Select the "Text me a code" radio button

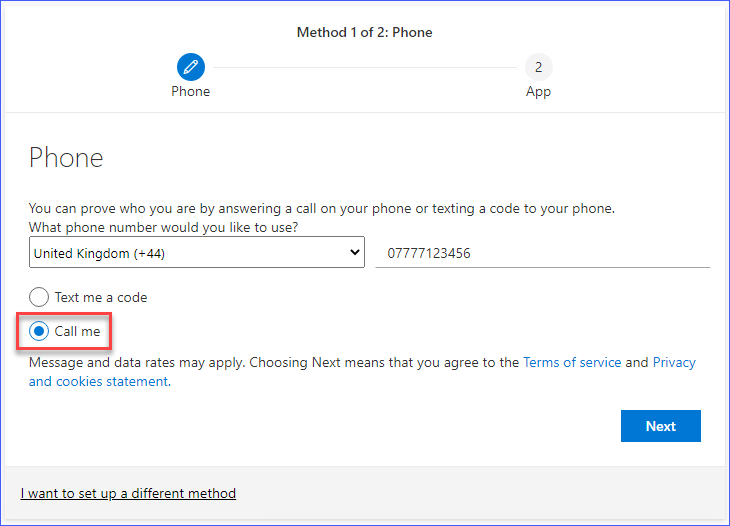pos(39,297)
